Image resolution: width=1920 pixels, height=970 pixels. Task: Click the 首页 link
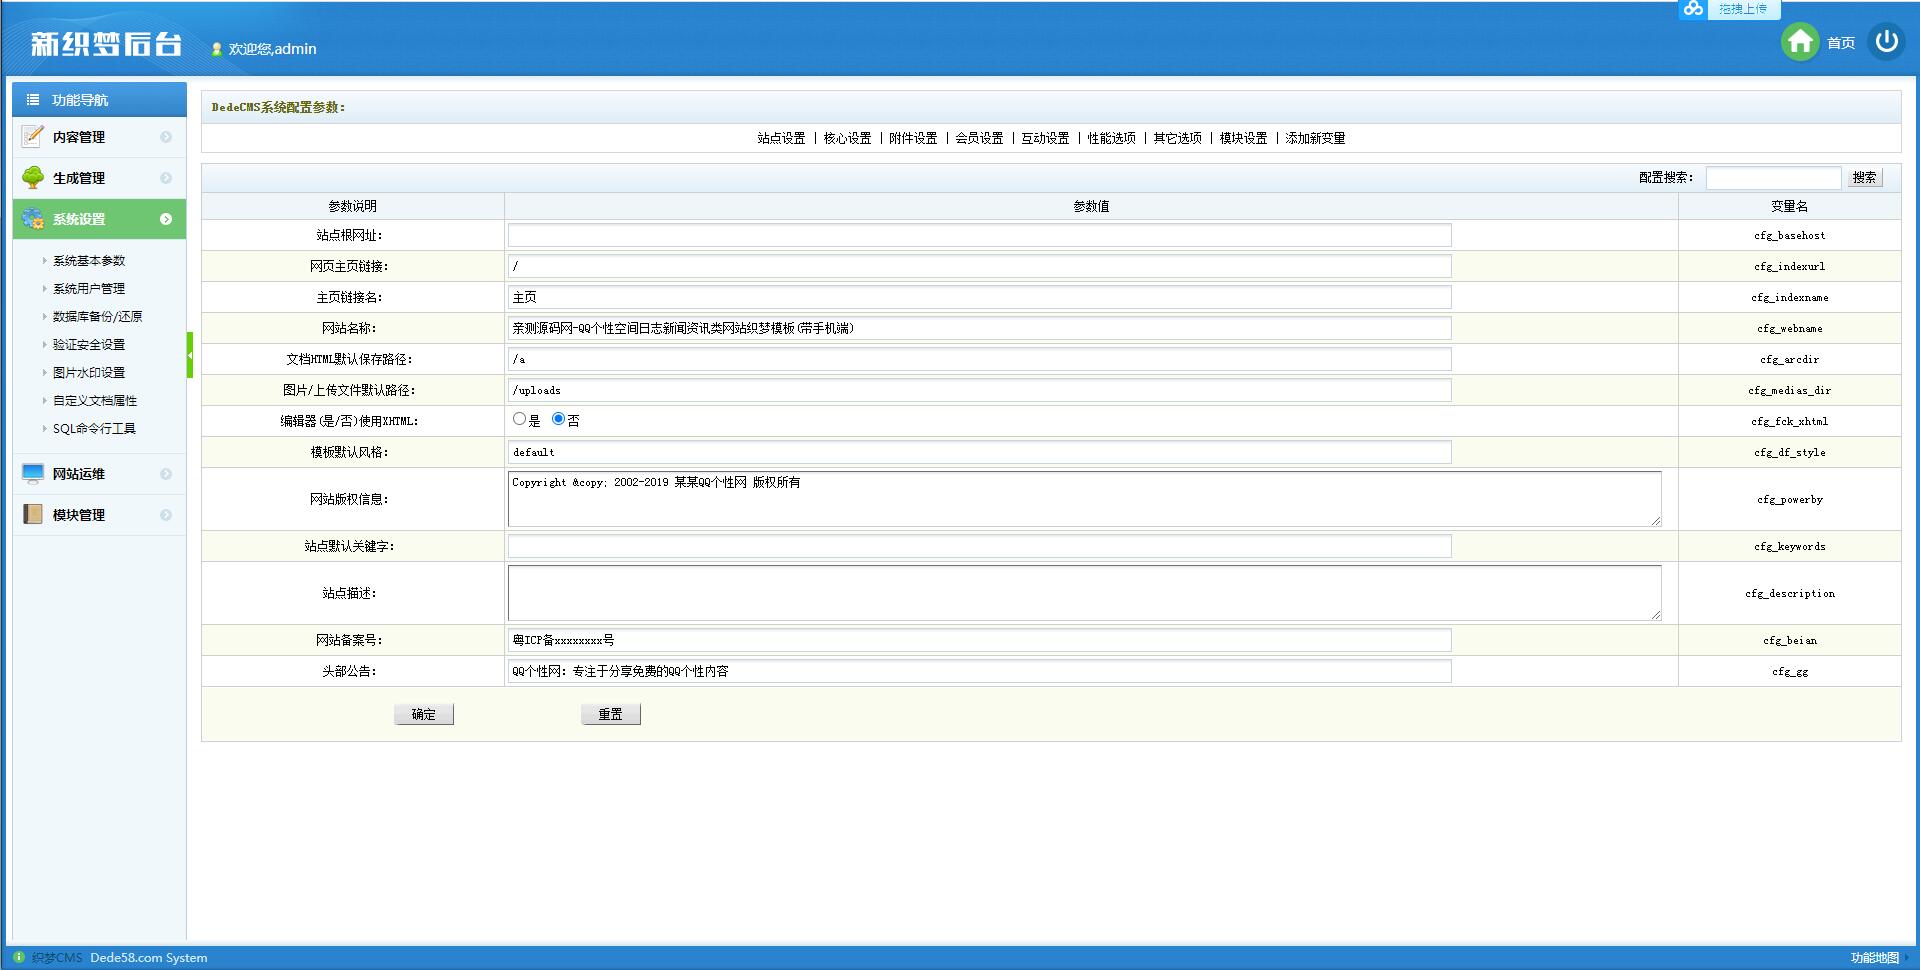click(x=1841, y=43)
